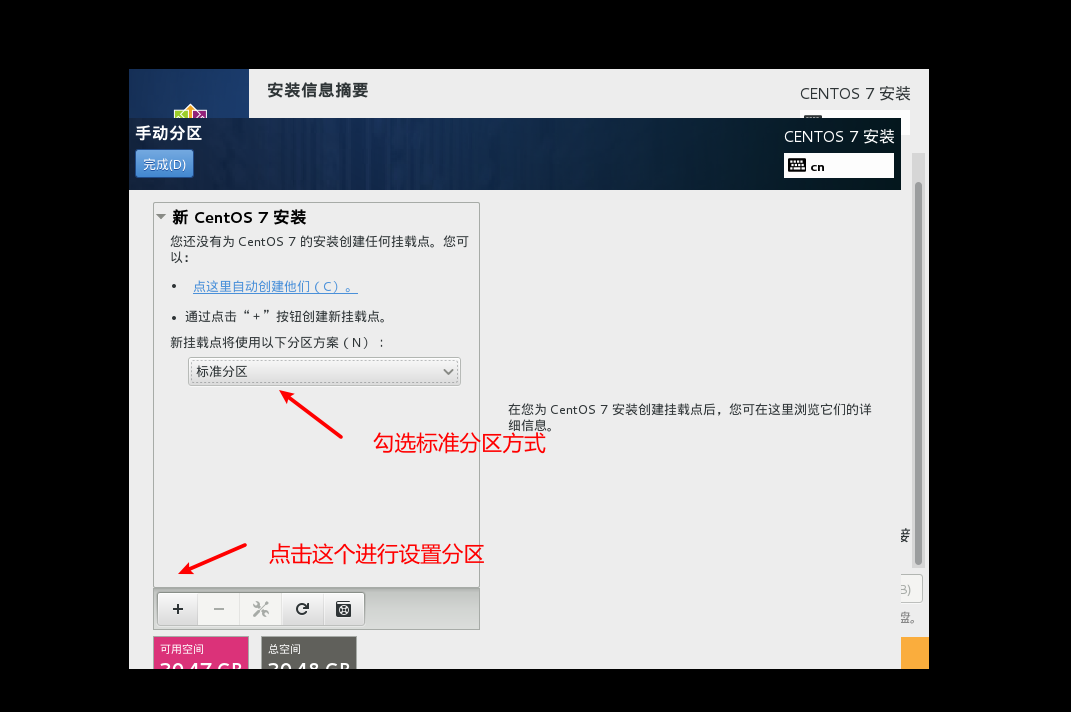
Task: Click the gray 总空间 capacity indicator
Action: coord(308,652)
